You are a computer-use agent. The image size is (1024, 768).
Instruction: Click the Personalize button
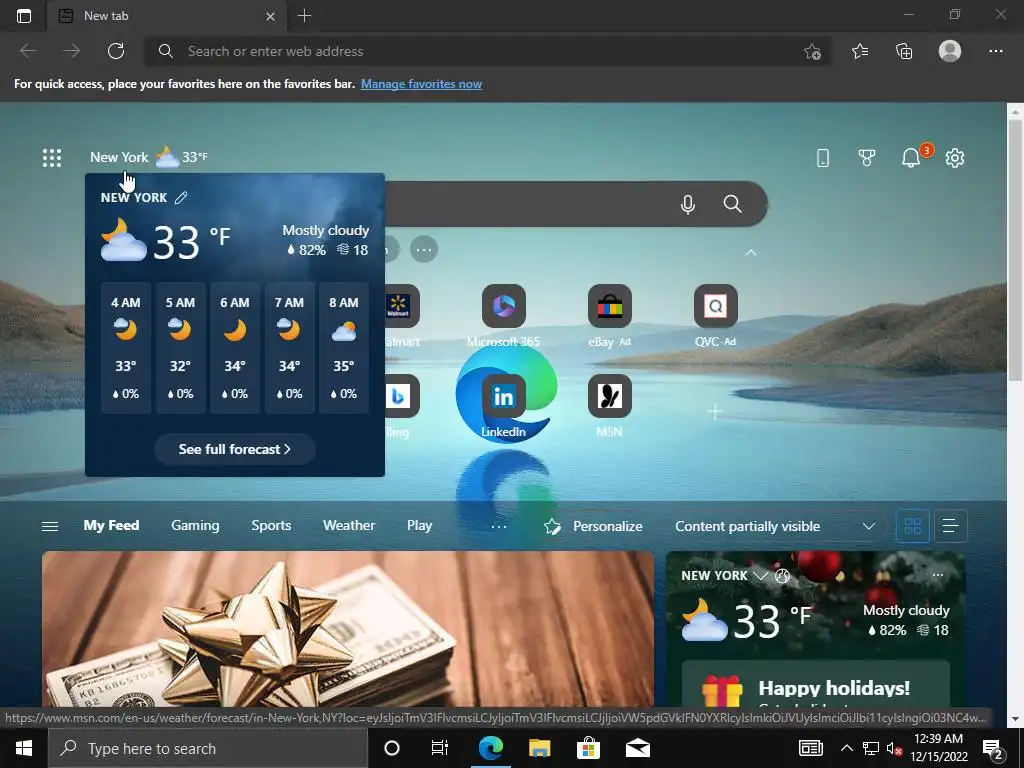(x=593, y=526)
